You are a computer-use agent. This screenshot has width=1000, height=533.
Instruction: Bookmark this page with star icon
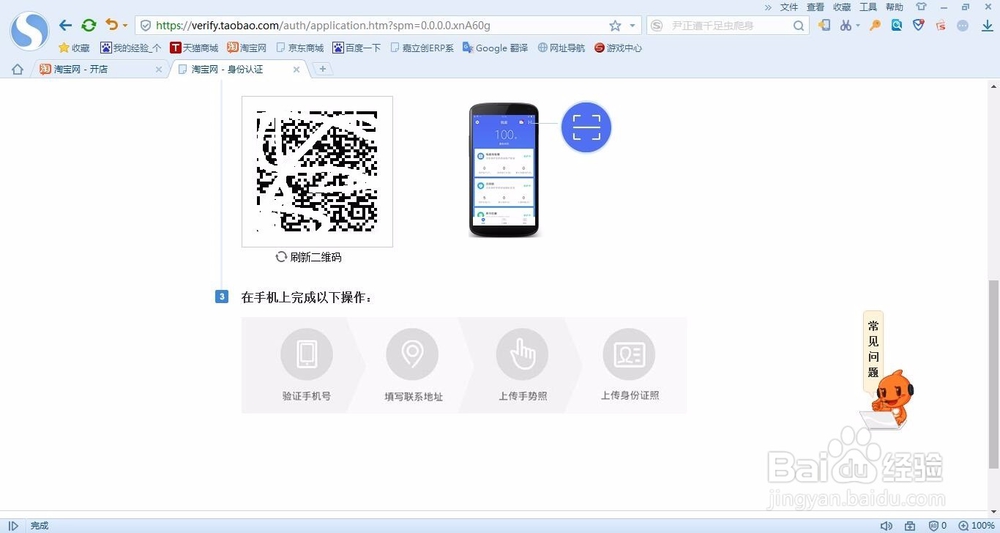click(x=615, y=26)
